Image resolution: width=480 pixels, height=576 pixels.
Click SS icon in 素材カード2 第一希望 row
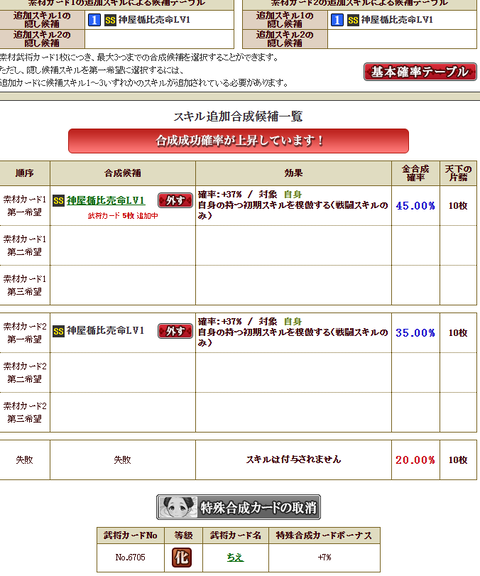(58, 331)
